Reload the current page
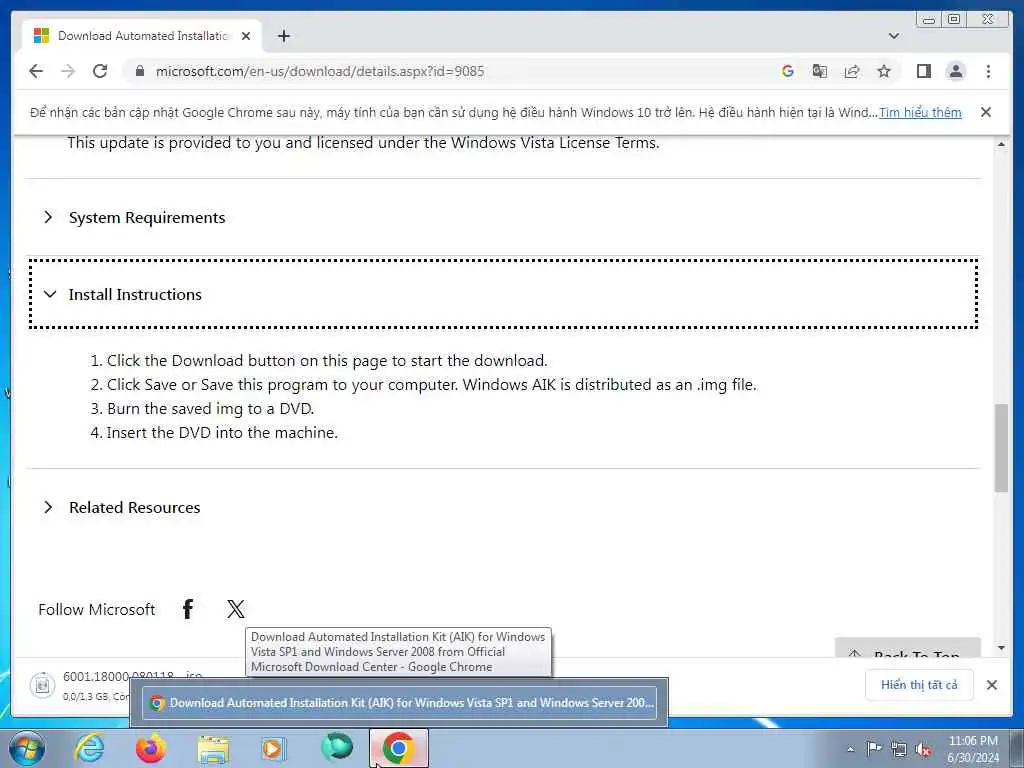 (x=100, y=71)
